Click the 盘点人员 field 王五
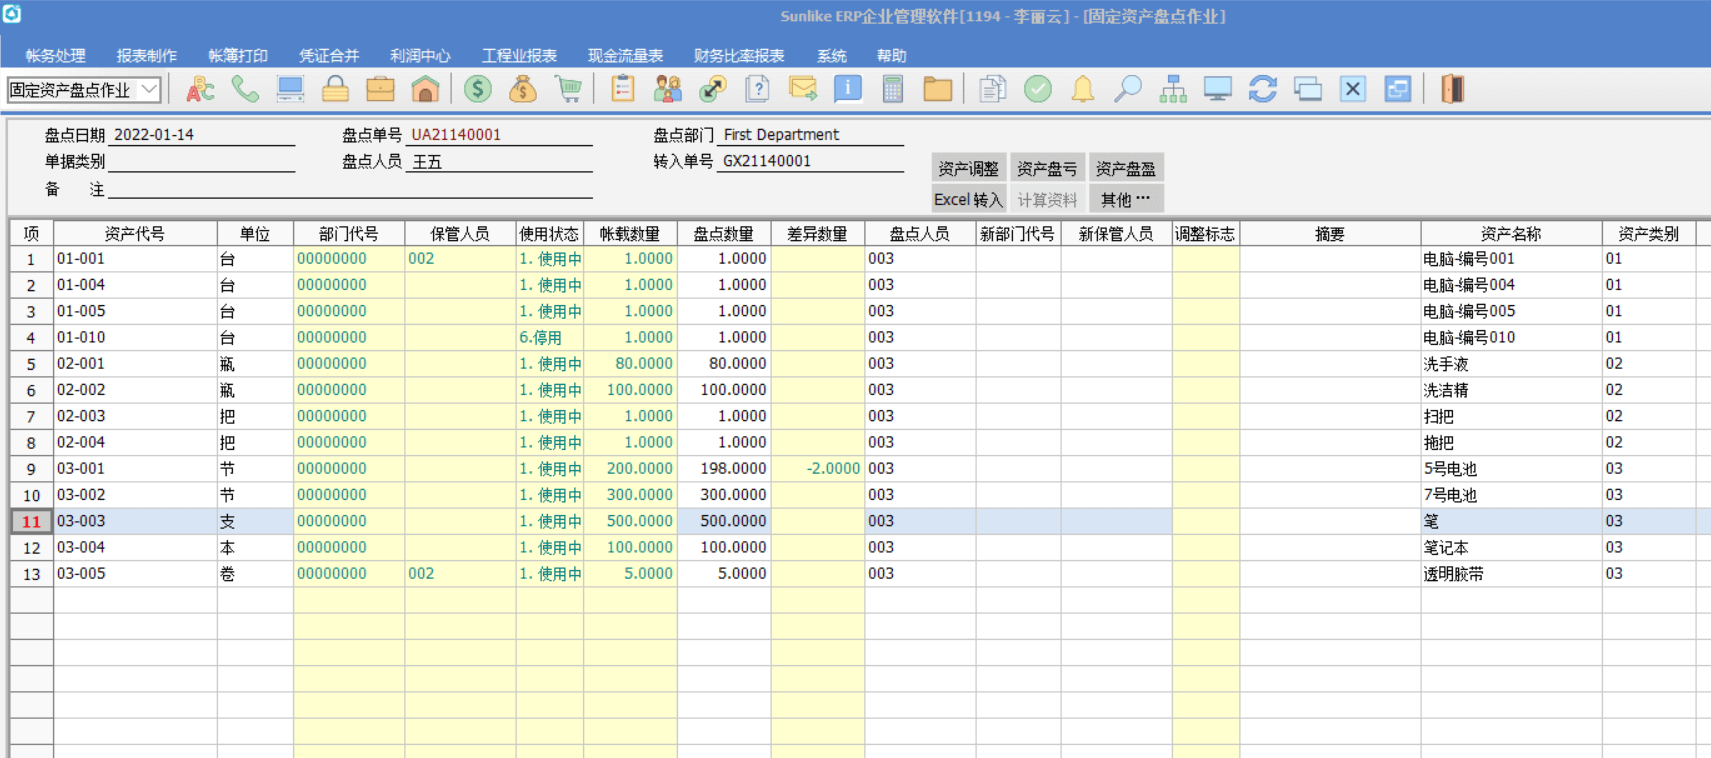This screenshot has height=758, width=1711. click(499, 162)
